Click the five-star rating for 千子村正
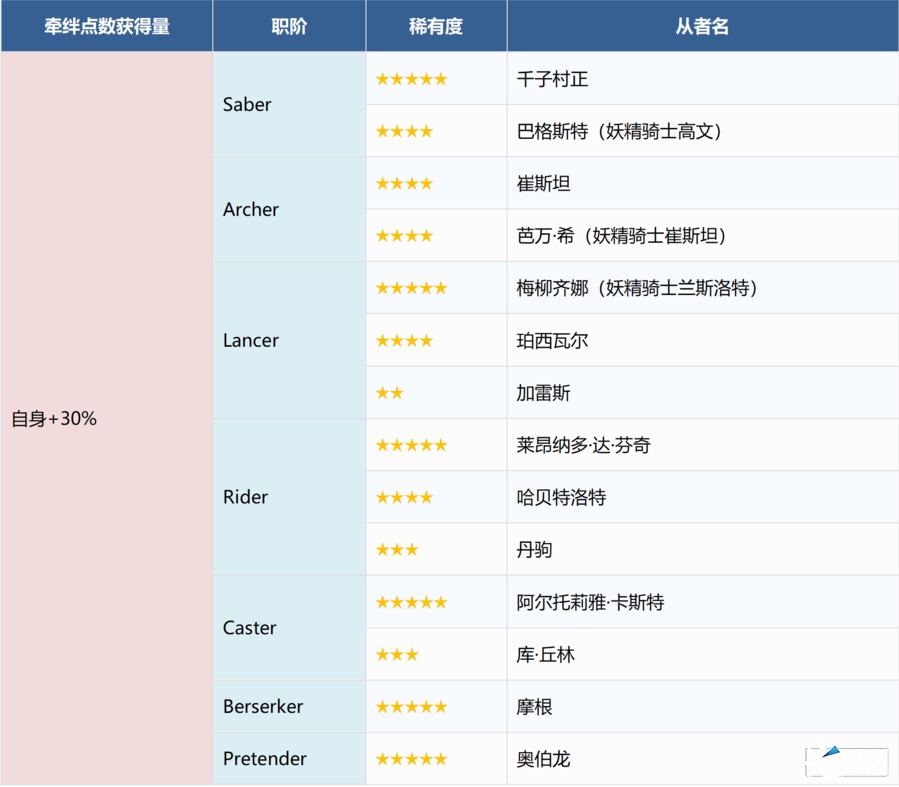 tap(411, 79)
